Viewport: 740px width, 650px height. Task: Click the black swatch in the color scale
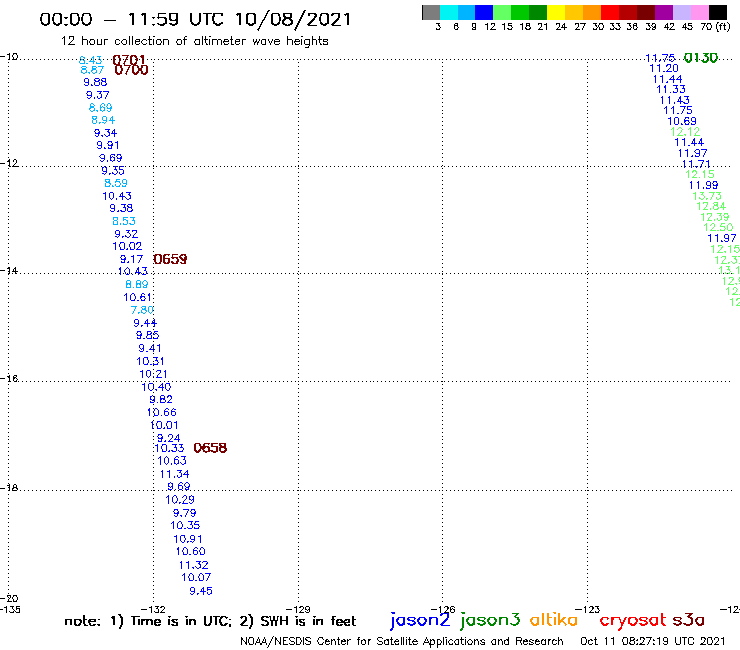point(717,12)
